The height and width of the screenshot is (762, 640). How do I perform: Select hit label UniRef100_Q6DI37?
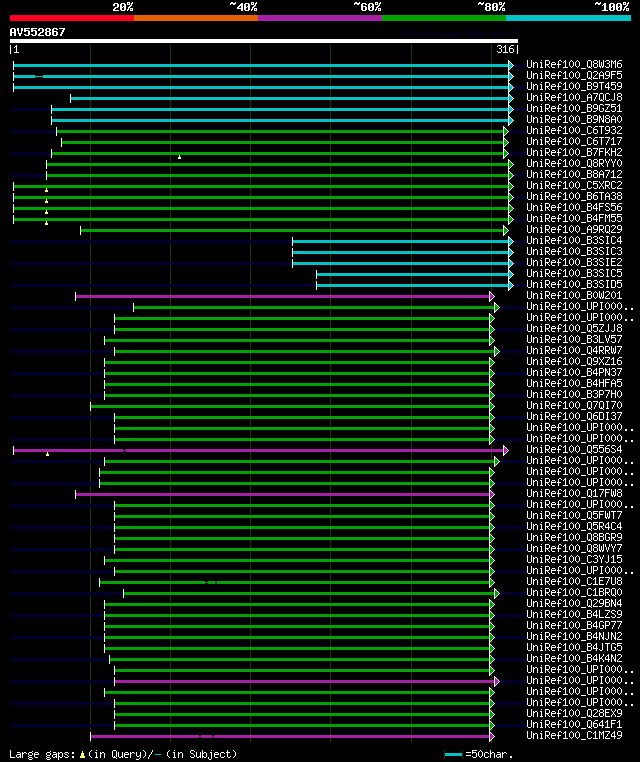click(x=574, y=416)
